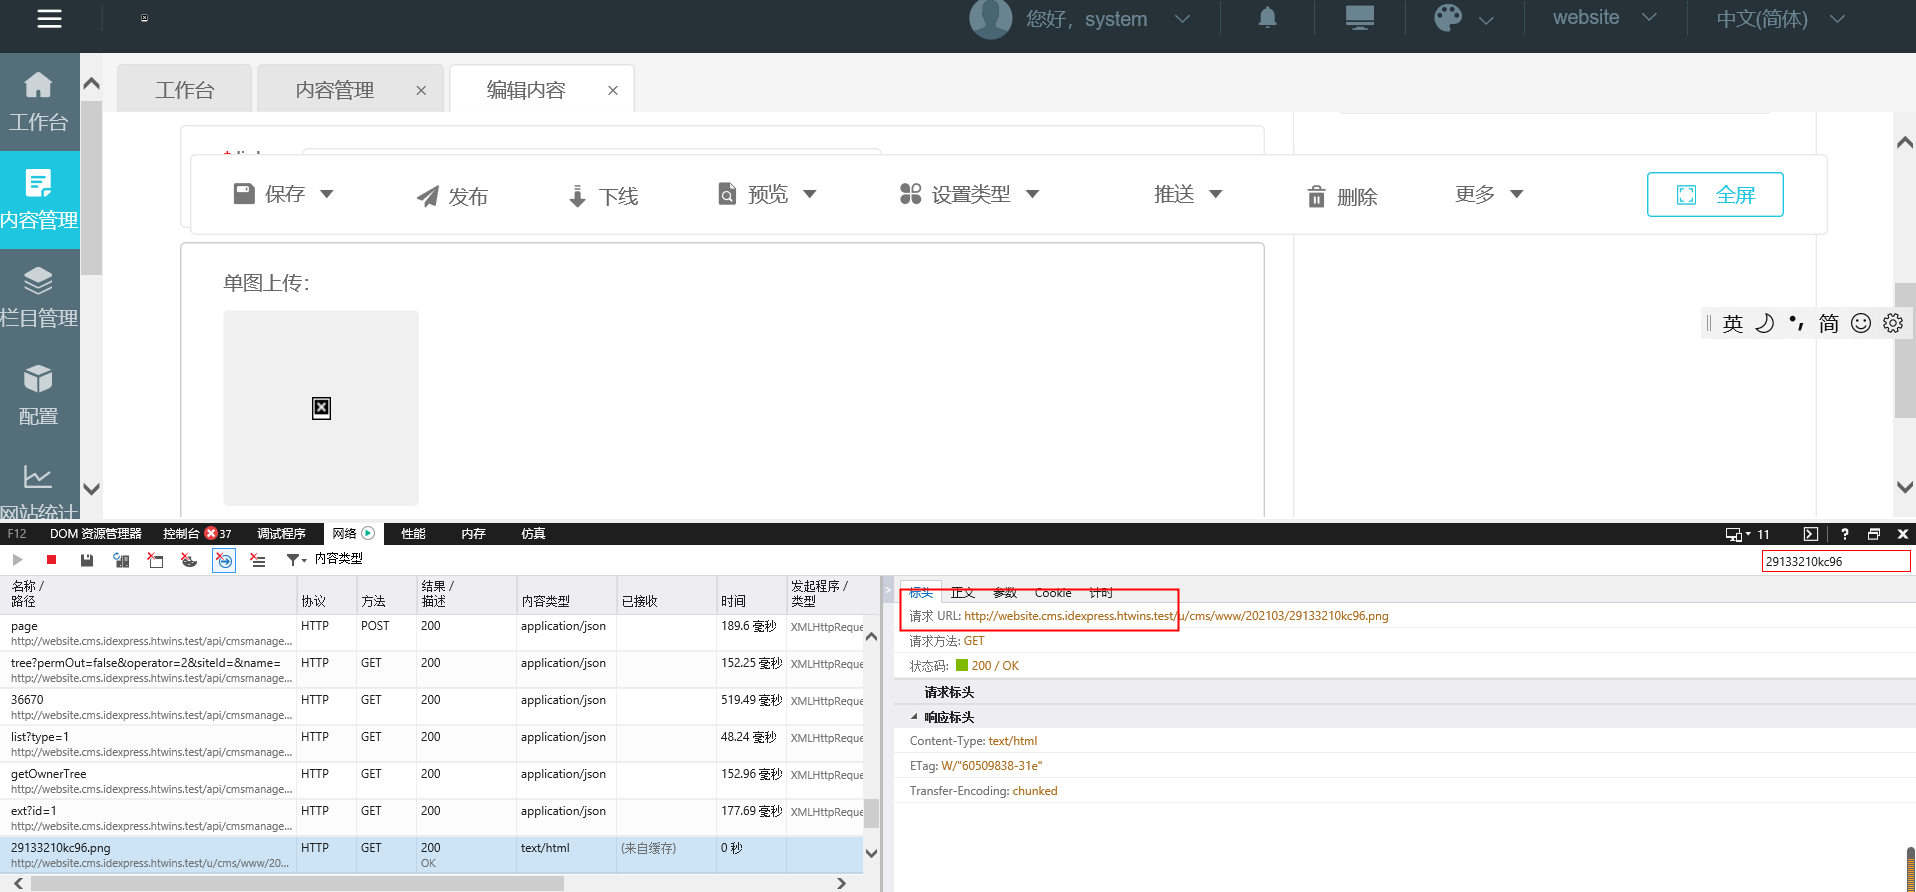Open 网站统计 in the left sidebar
Image resolution: width=1916 pixels, height=892 pixels.
point(39,492)
